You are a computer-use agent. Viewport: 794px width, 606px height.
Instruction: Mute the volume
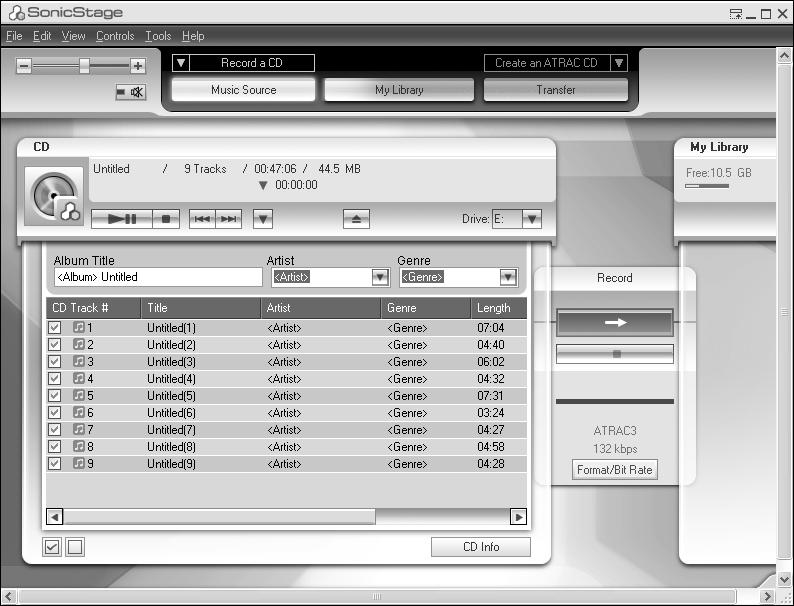[x=131, y=92]
